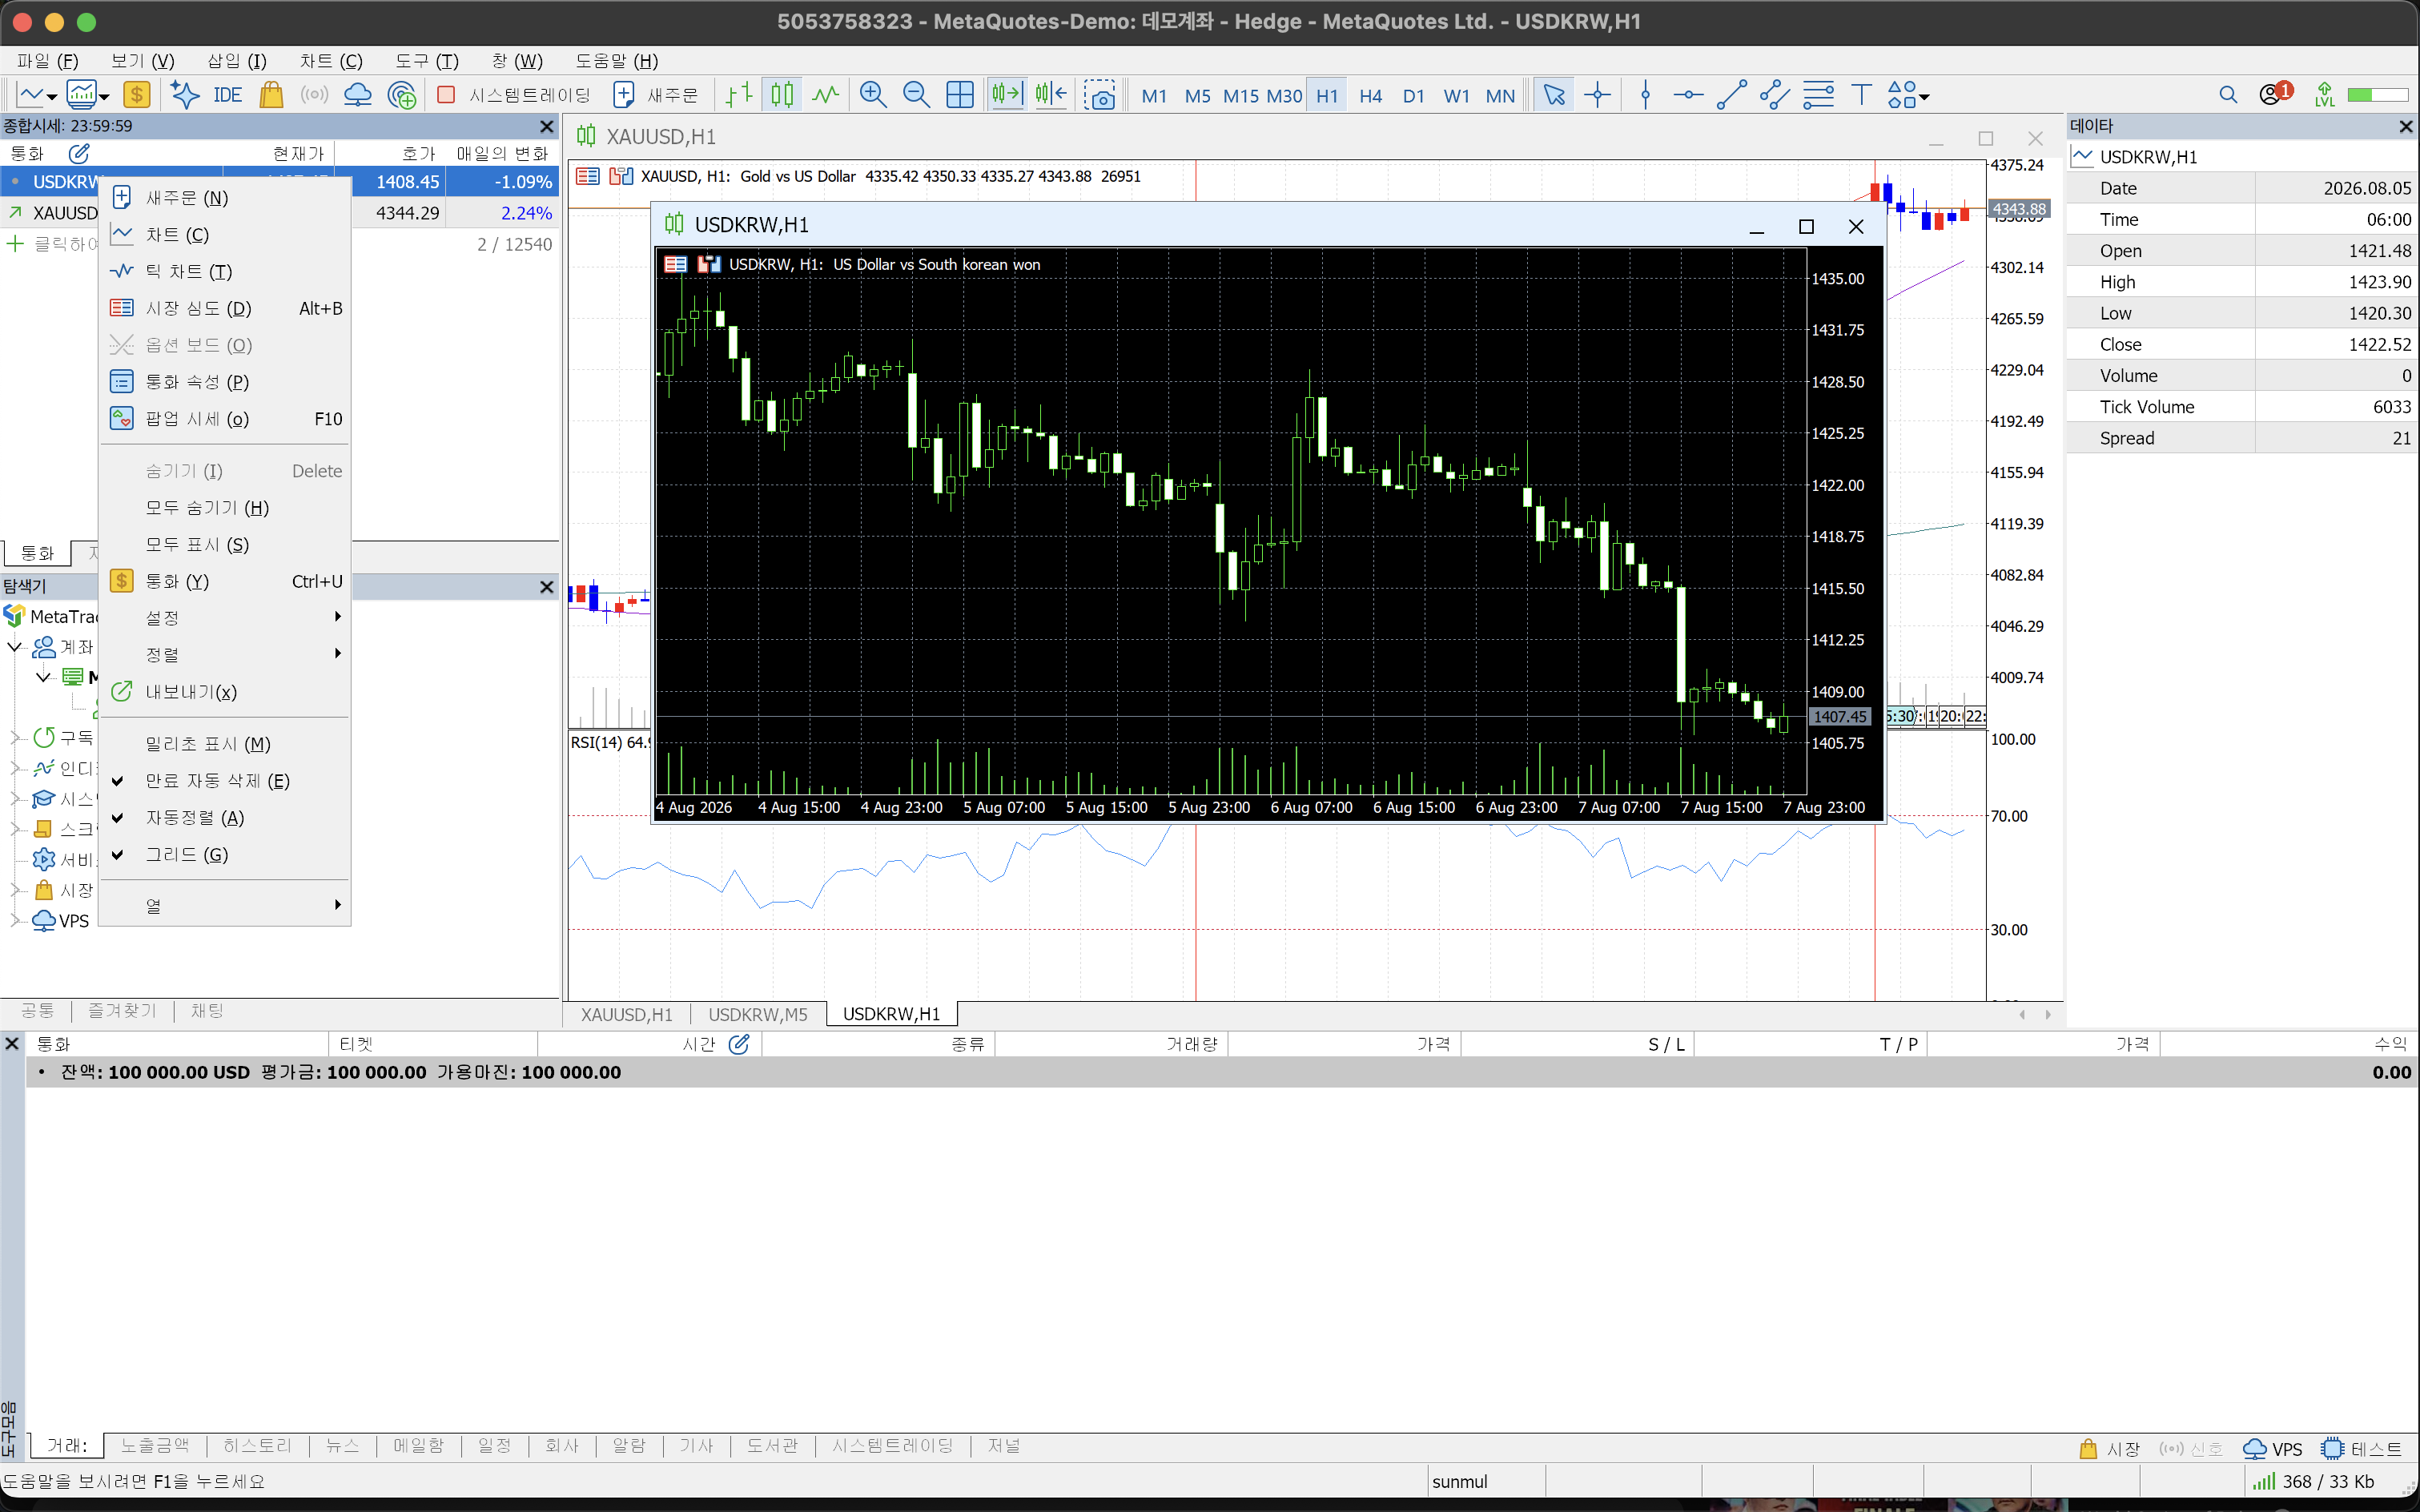Select the bar chart display icon
2420x1512 pixels.
(739, 95)
